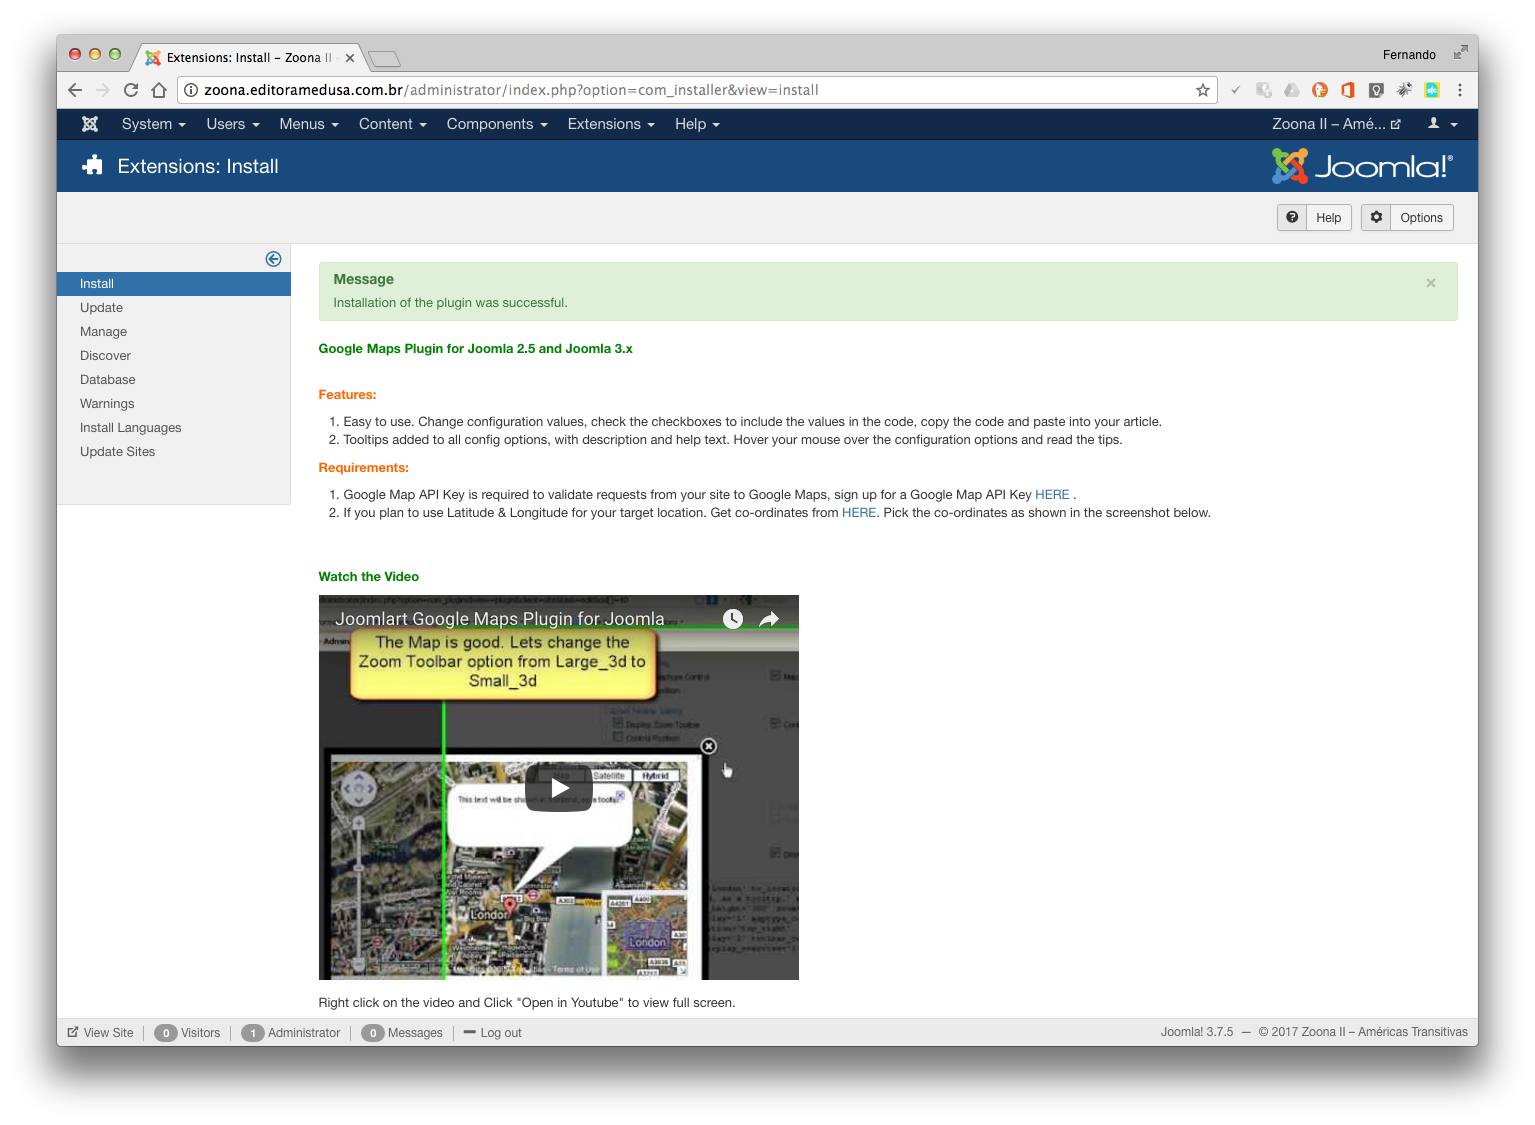Click the Visitors count in the status bar
The width and height of the screenshot is (1535, 1125).
click(x=187, y=1033)
